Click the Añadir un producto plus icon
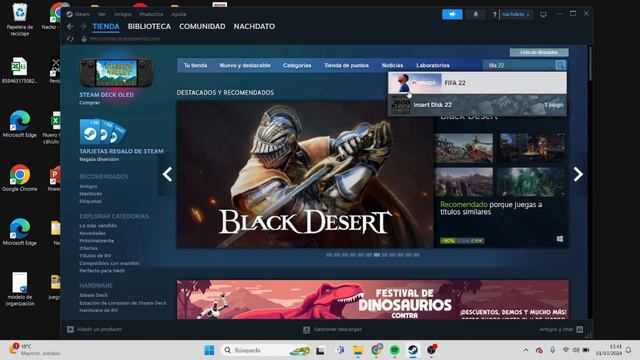Image resolution: width=640 pixels, height=360 pixels. (70, 329)
